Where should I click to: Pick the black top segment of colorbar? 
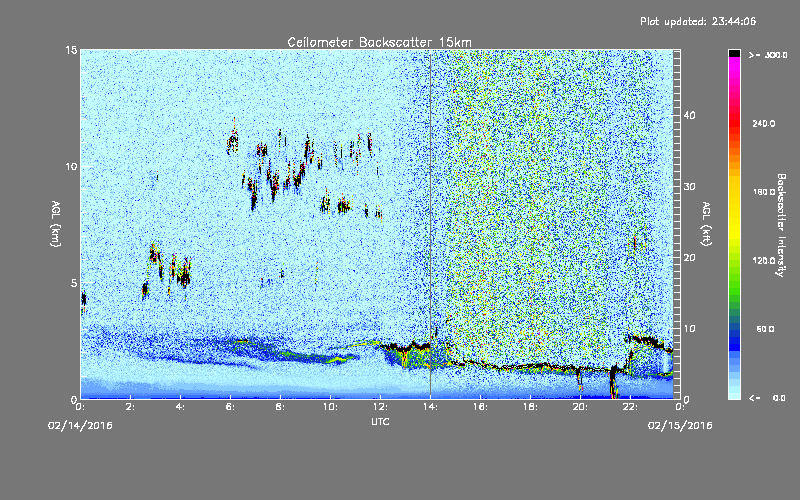pyautogui.click(x=734, y=53)
